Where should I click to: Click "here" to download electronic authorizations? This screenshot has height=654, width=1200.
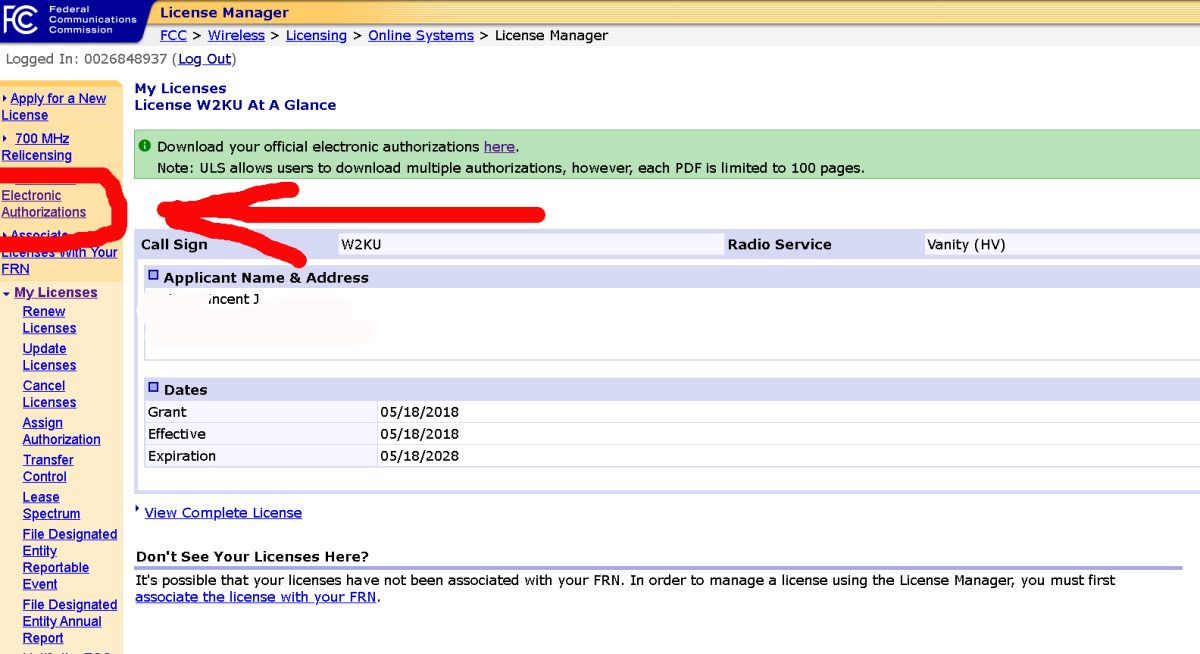499,146
